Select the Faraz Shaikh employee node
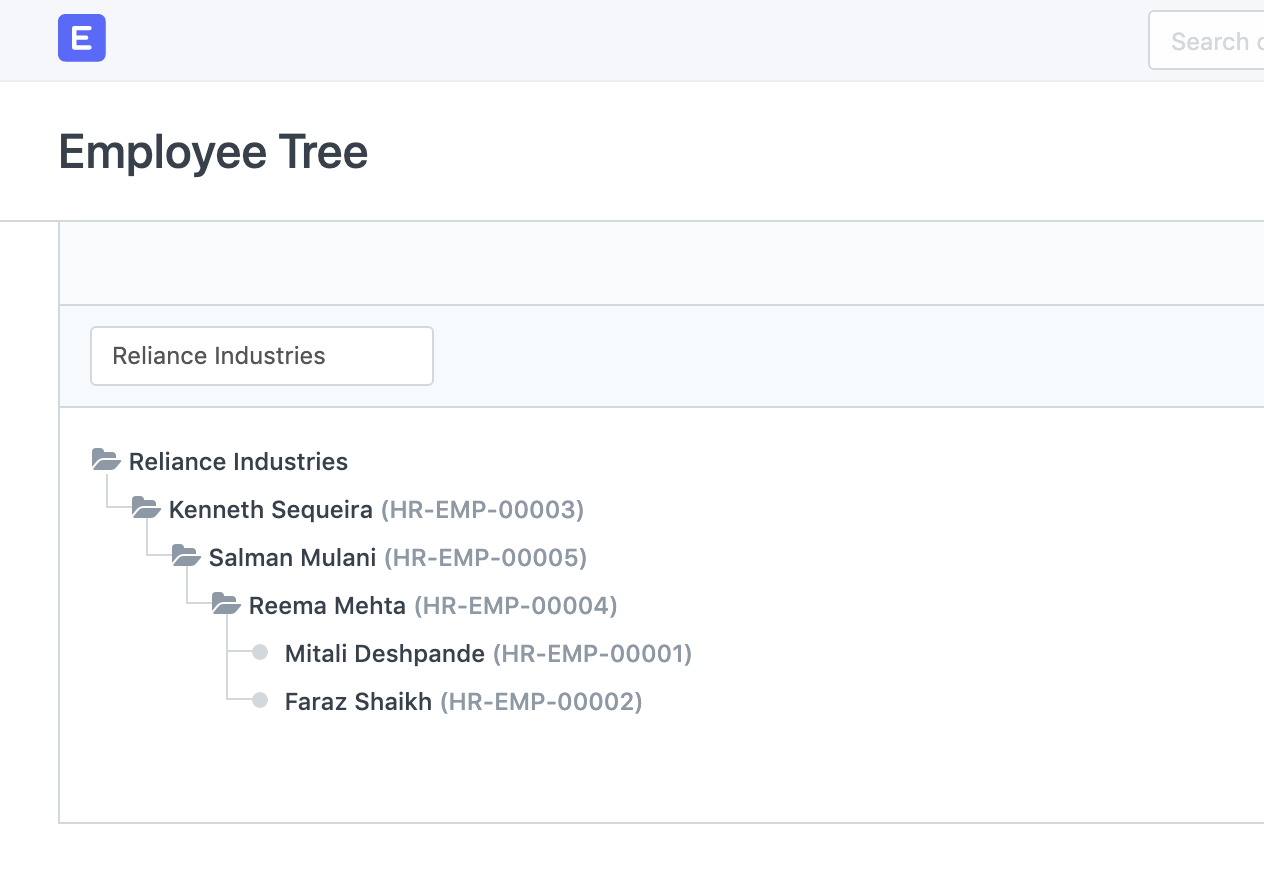1264x886 pixels. (358, 702)
